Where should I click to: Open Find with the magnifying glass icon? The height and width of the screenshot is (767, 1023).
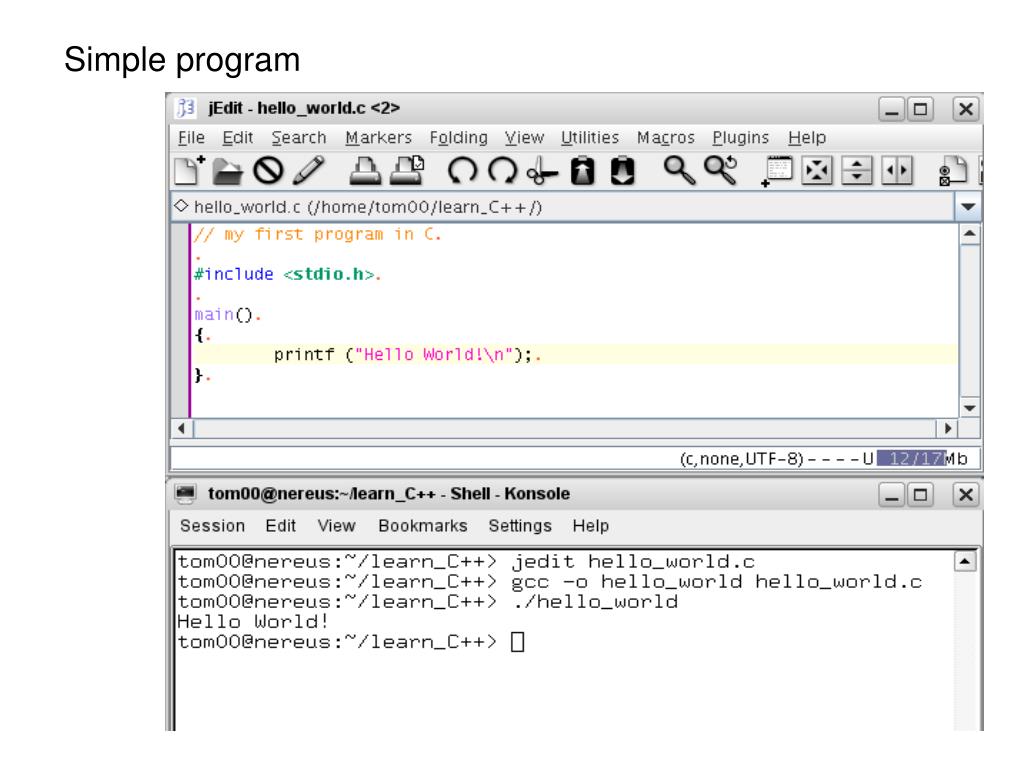tap(679, 171)
